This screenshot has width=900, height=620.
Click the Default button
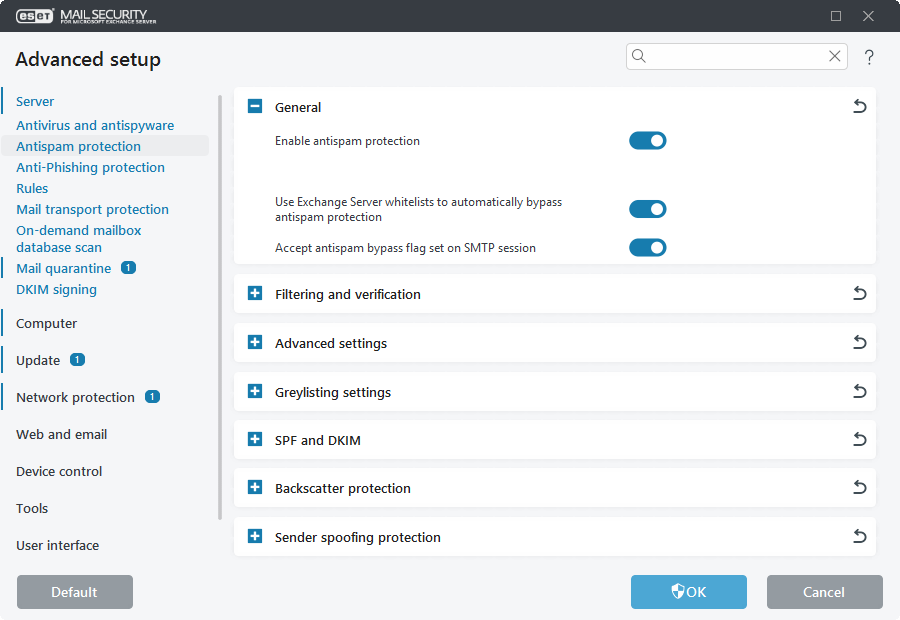click(74, 591)
